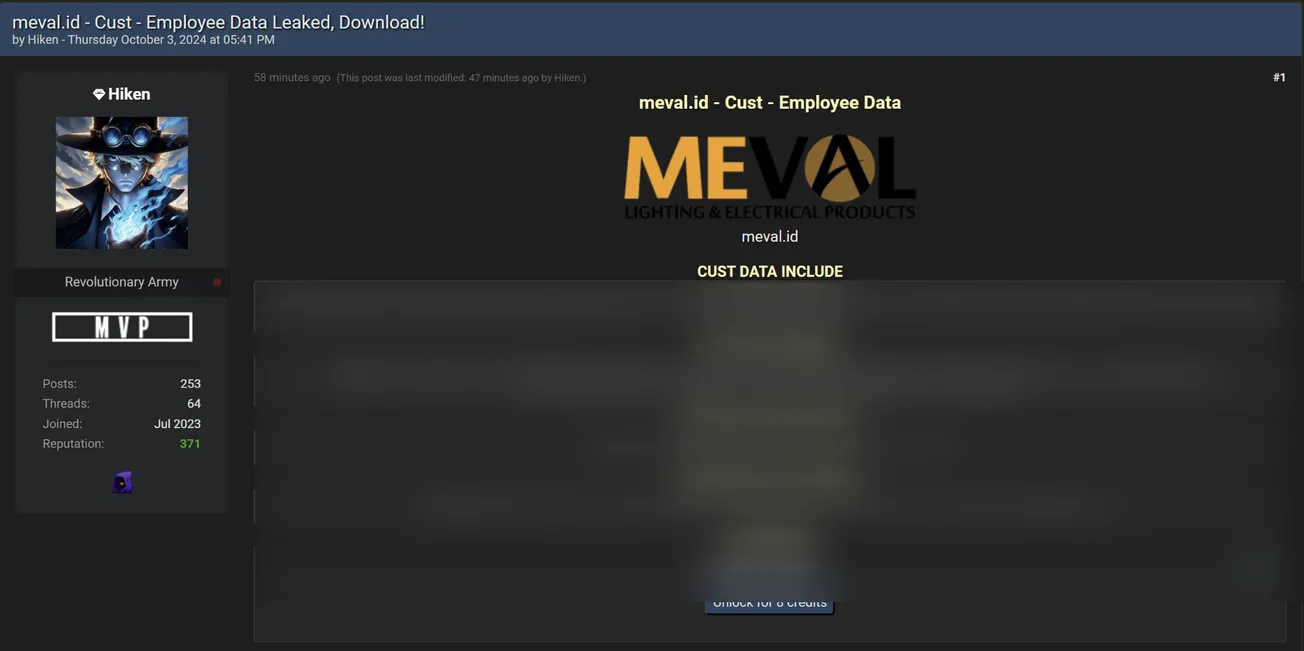Click the CUST DATA INCLUDE heading

click(x=770, y=271)
